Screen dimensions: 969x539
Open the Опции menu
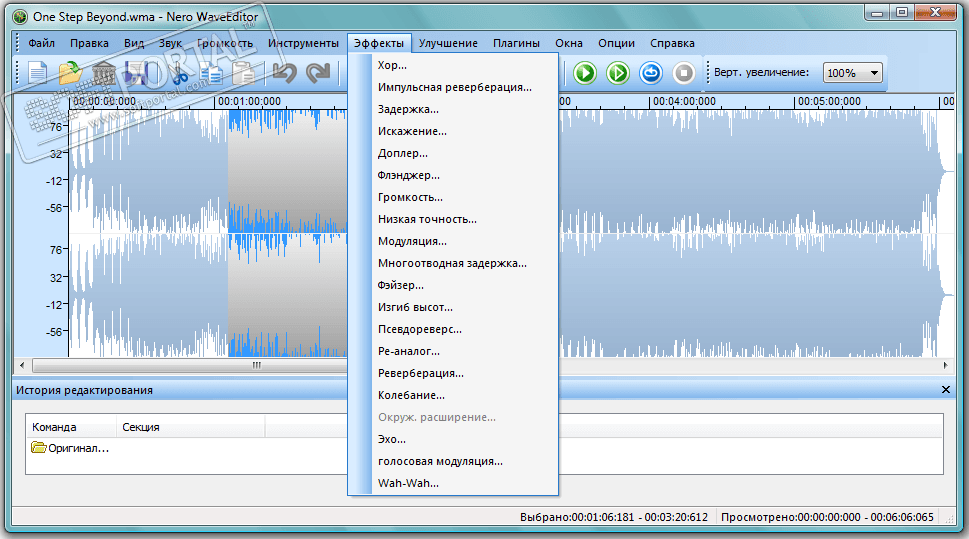point(616,43)
